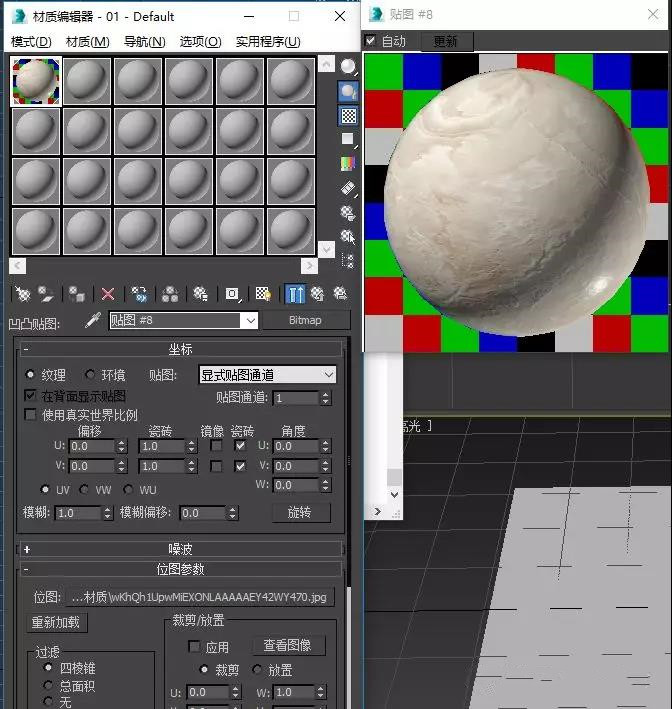Toggle the Backlight icon in side toolbar
672x709 pixels.
click(348, 92)
